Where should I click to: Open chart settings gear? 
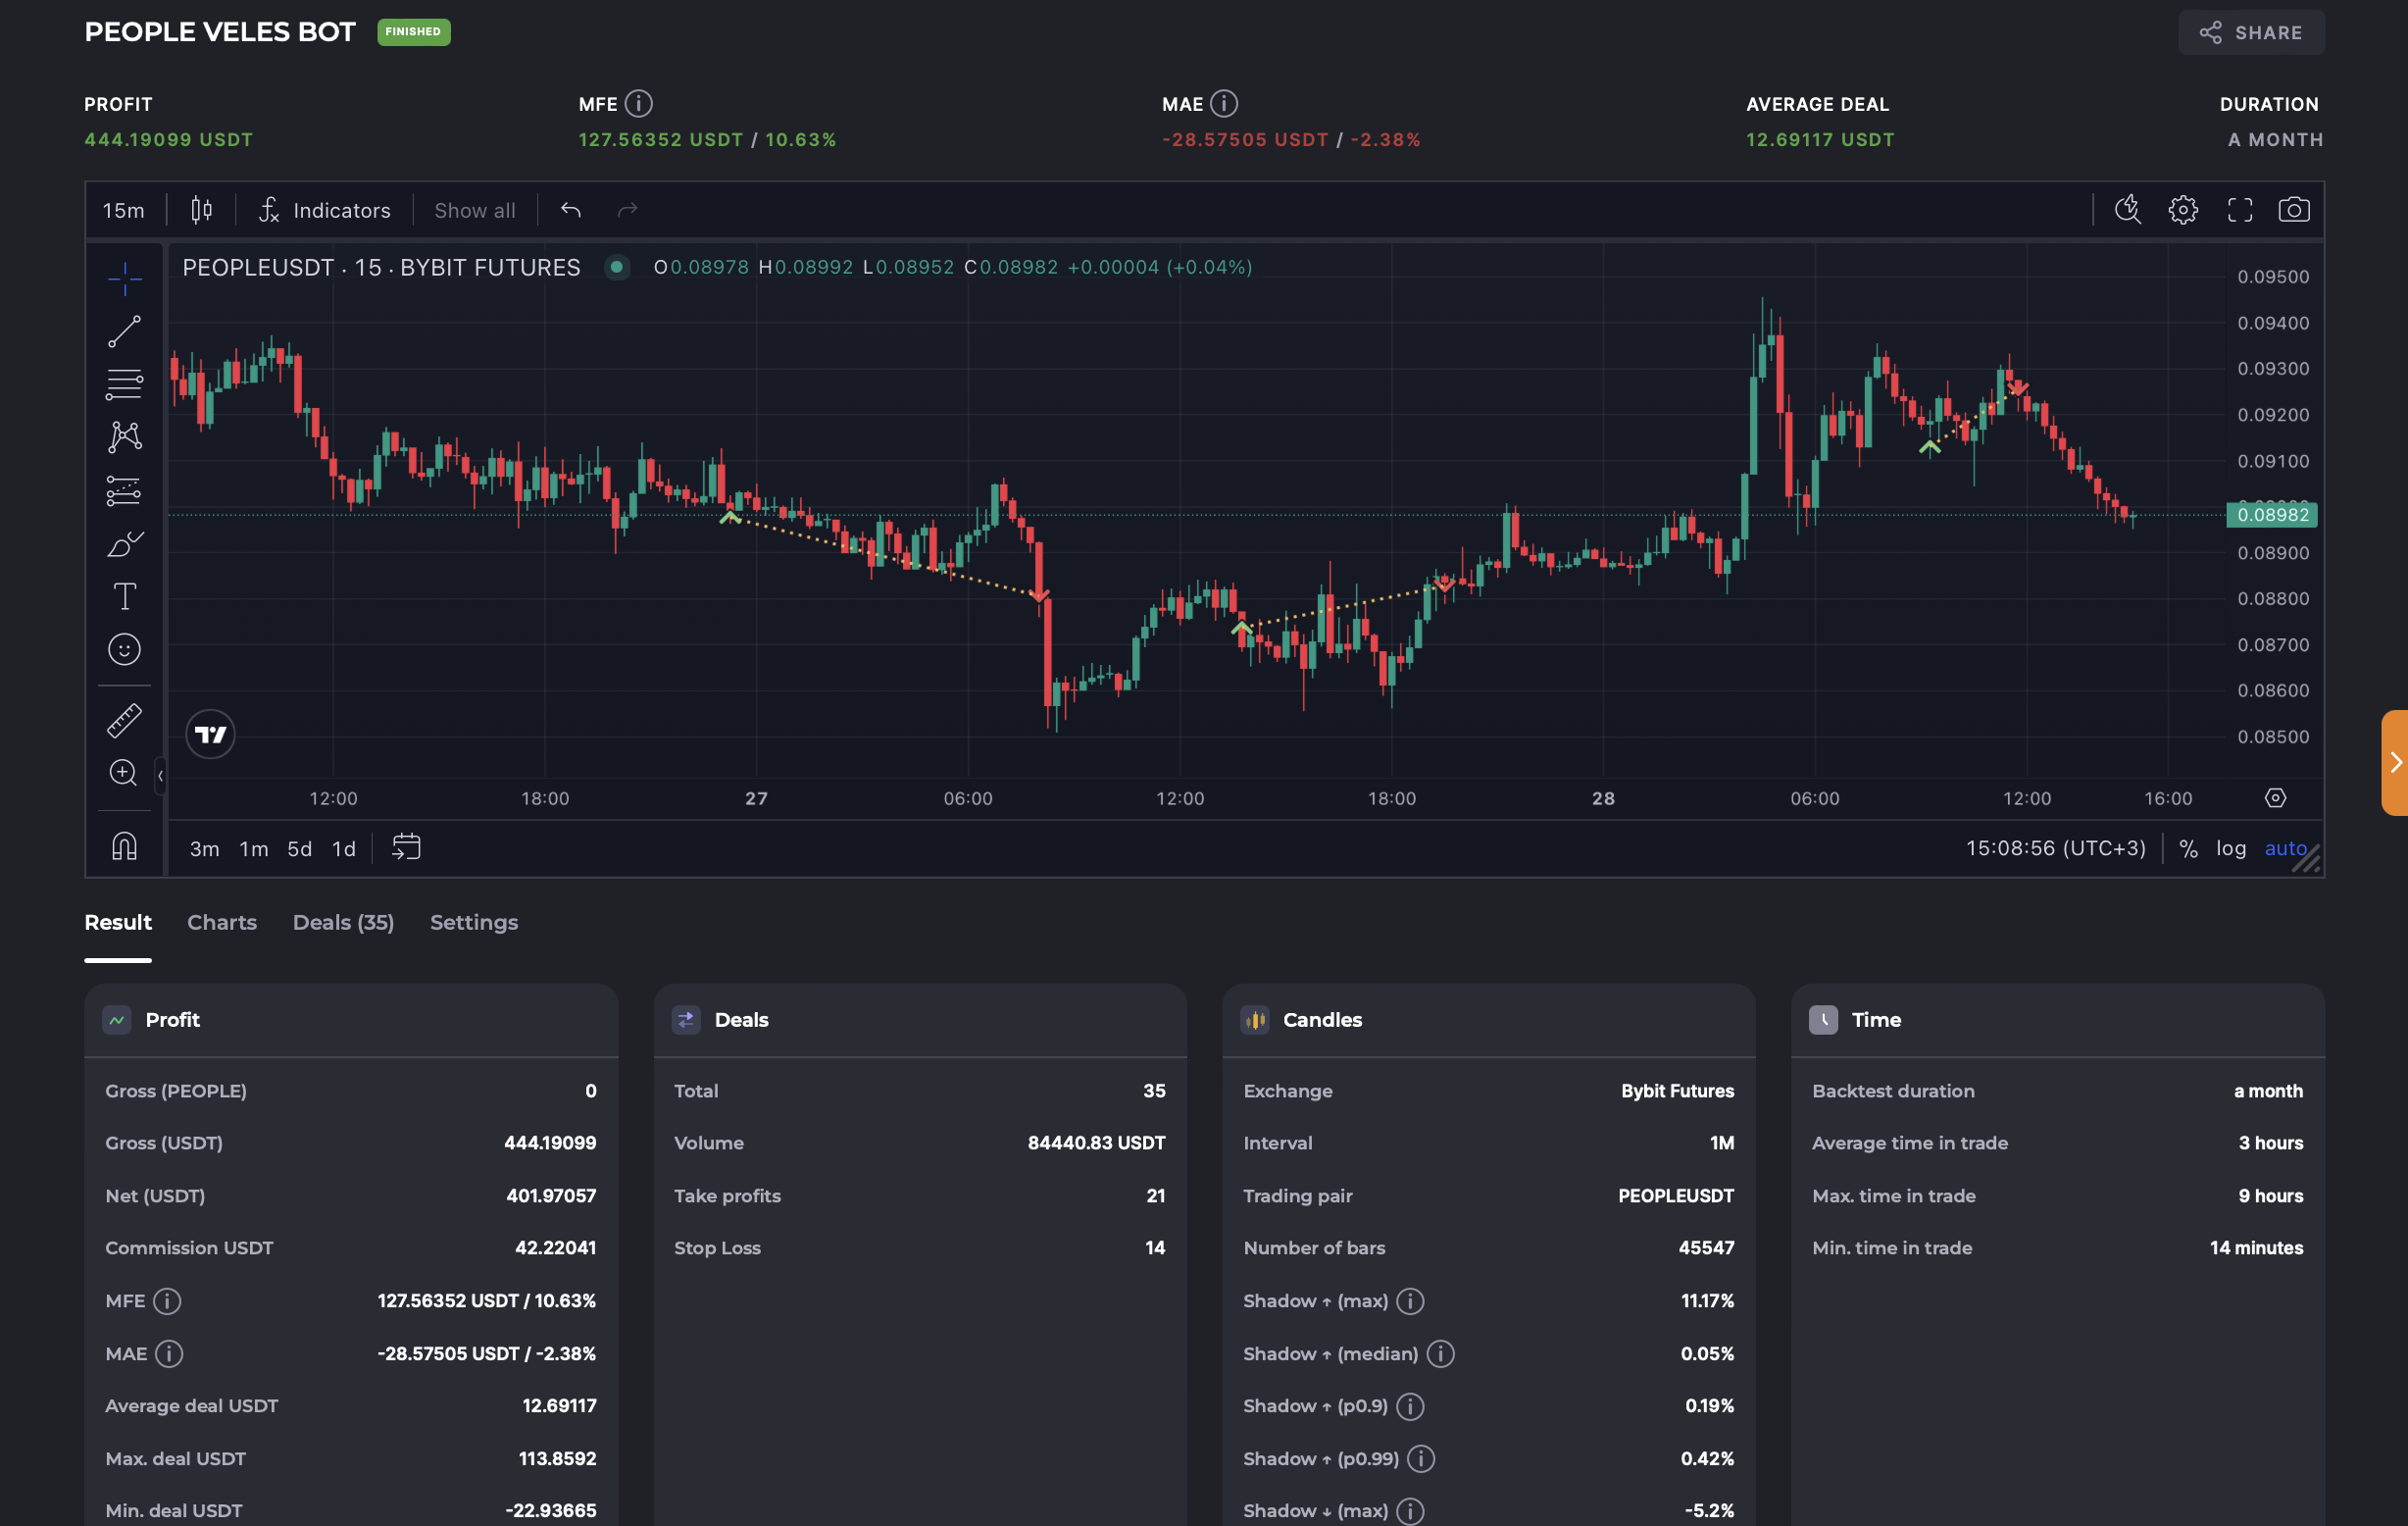[2184, 209]
